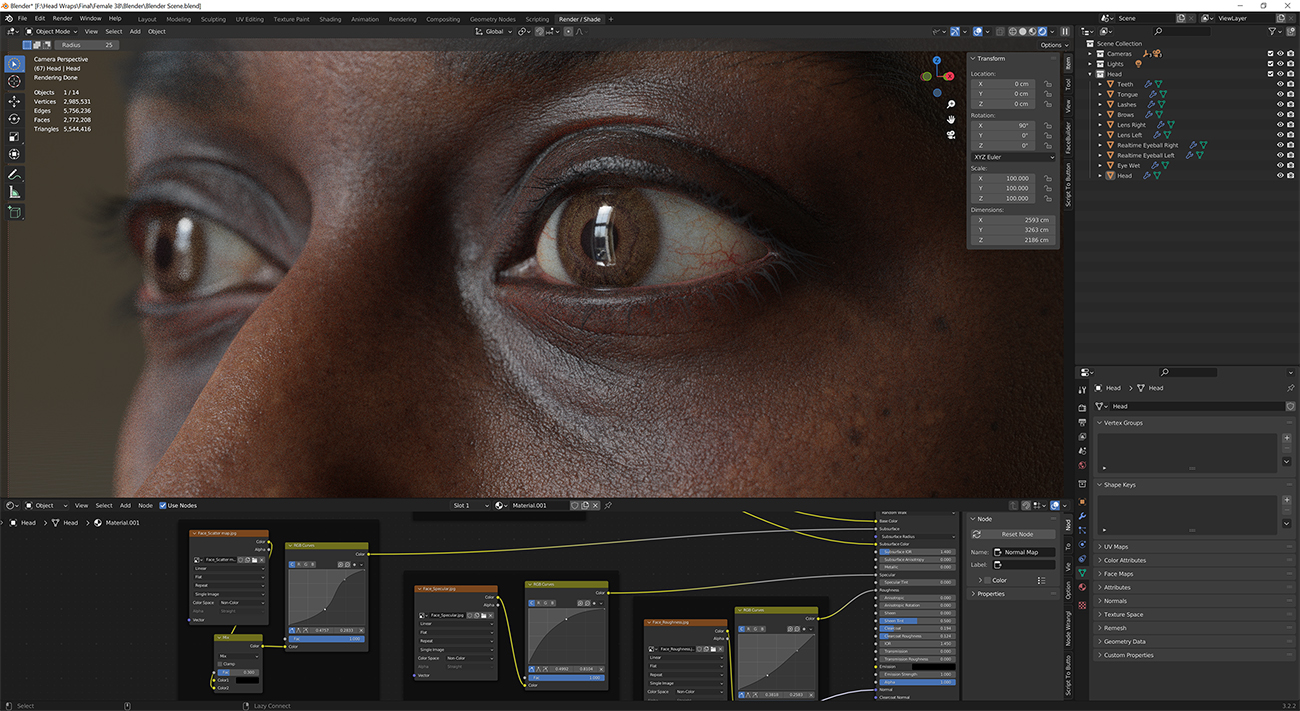Activate the Add Cube tool
The height and width of the screenshot is (711, 1300).
[13, 211]
